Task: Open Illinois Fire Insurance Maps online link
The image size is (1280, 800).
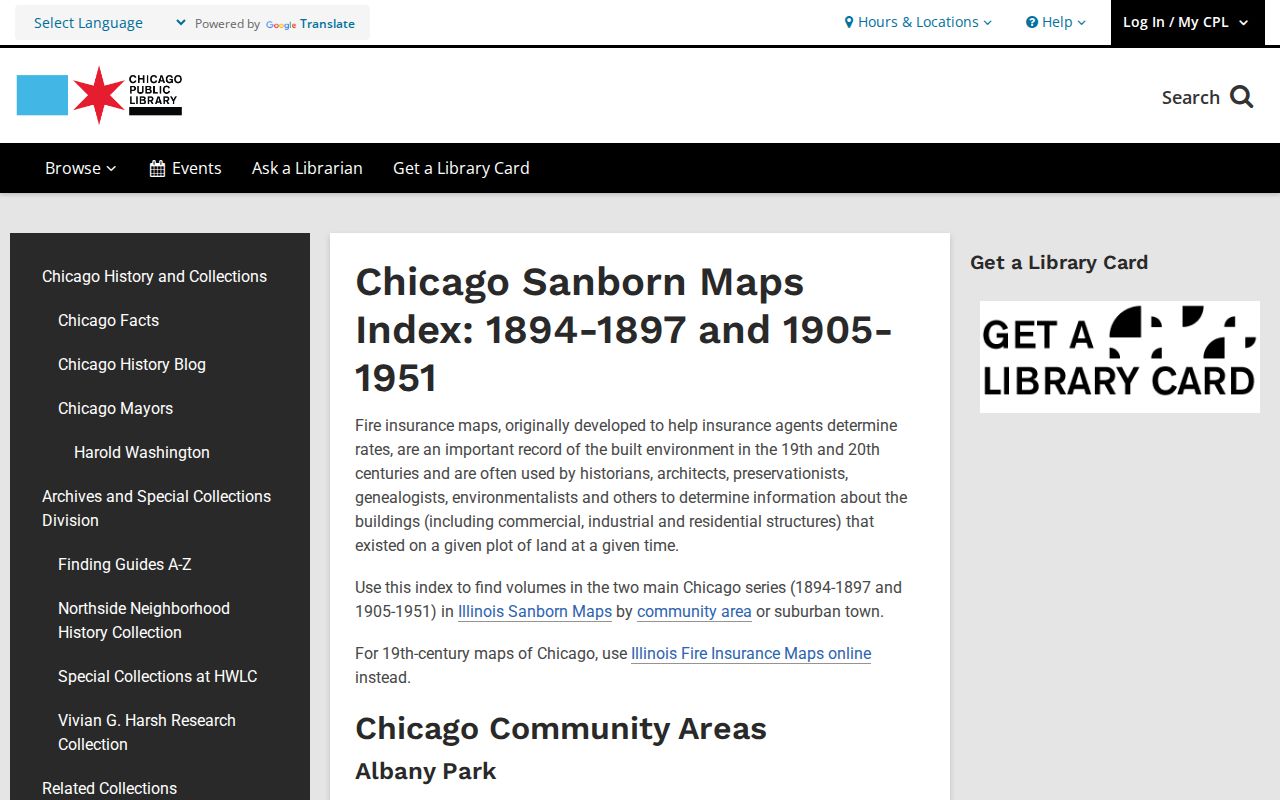Action: [x=751, y=653]
